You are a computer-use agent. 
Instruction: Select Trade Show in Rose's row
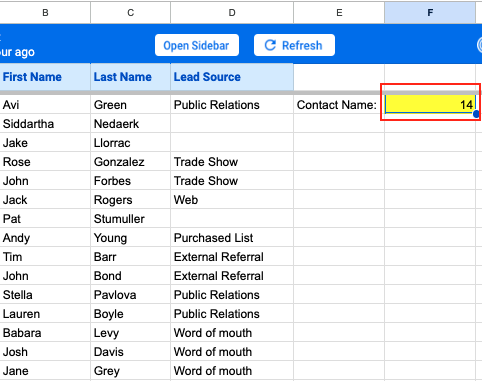coord(232,162)
